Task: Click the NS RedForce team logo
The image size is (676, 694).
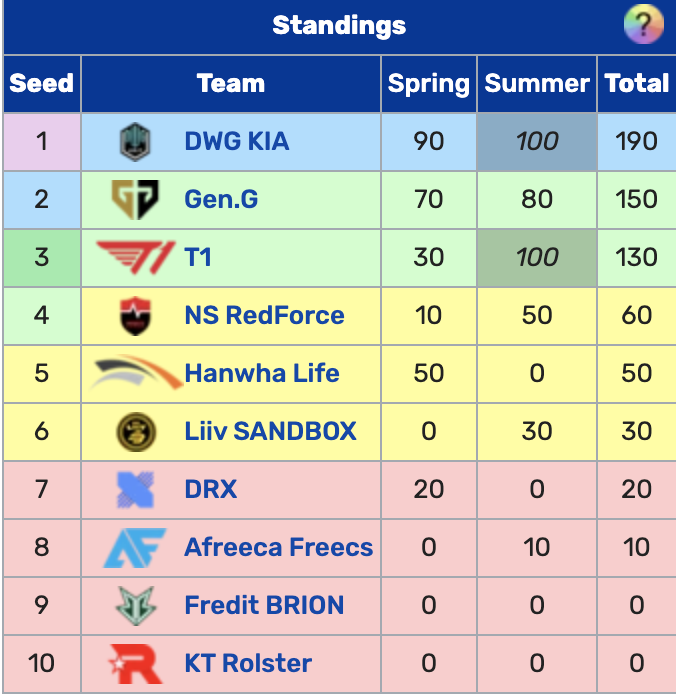Action: click(134, 316)
